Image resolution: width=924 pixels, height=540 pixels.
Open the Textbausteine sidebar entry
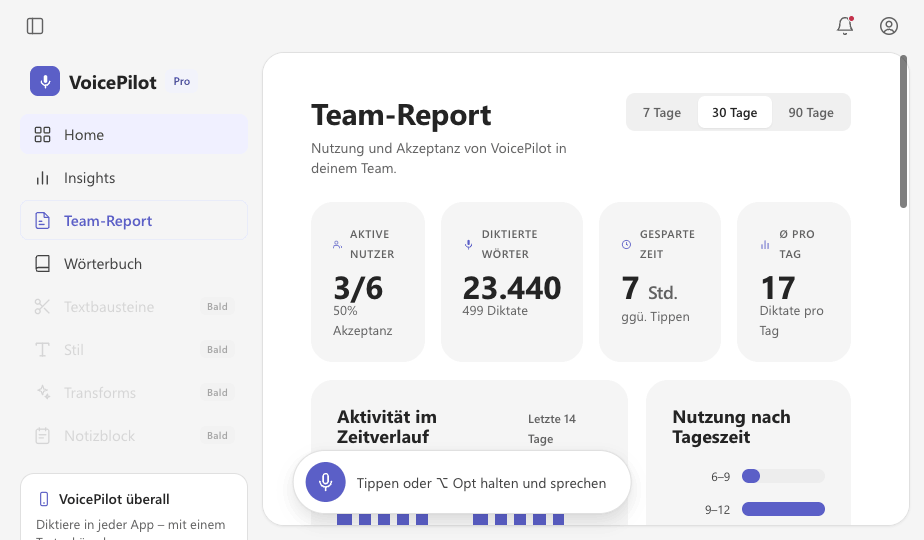134,307
